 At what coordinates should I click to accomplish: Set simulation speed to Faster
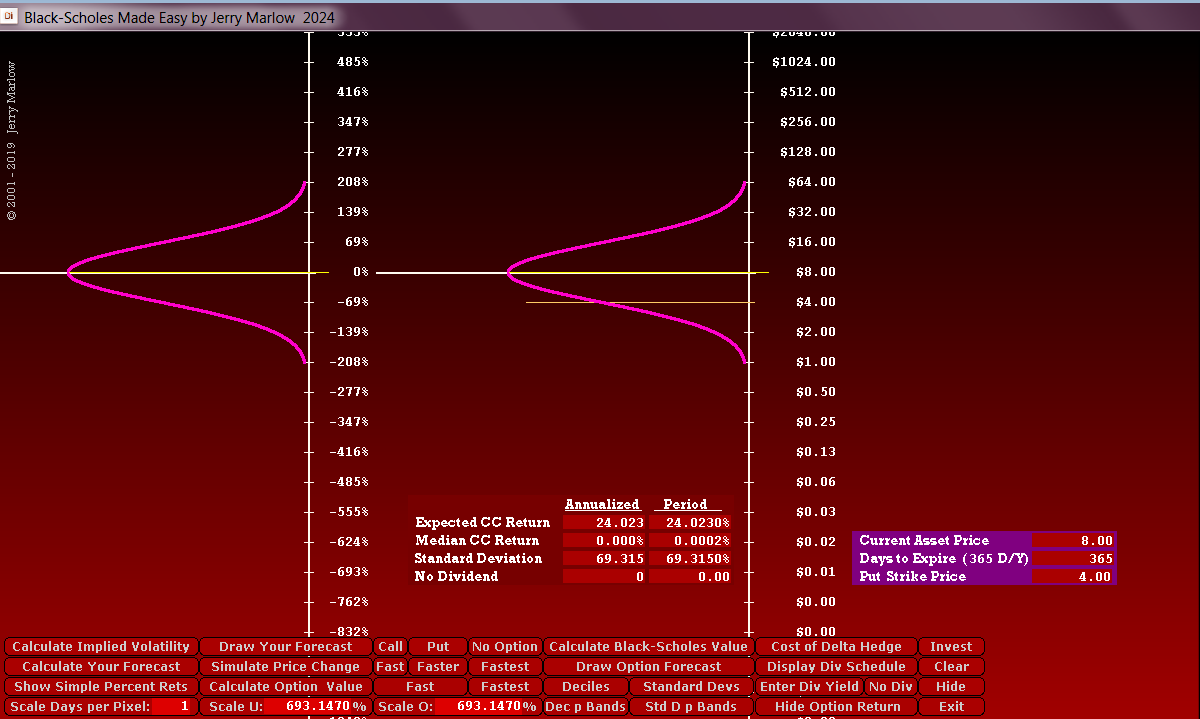pyautogui.click(x=438, y=667)
